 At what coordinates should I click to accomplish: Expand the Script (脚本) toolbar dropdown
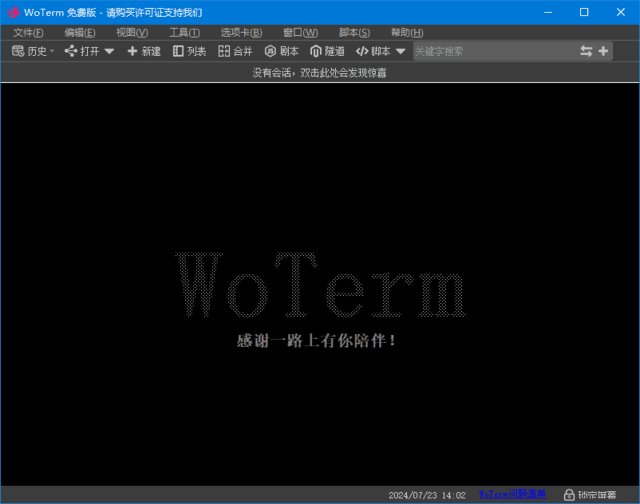click(400, 51)
